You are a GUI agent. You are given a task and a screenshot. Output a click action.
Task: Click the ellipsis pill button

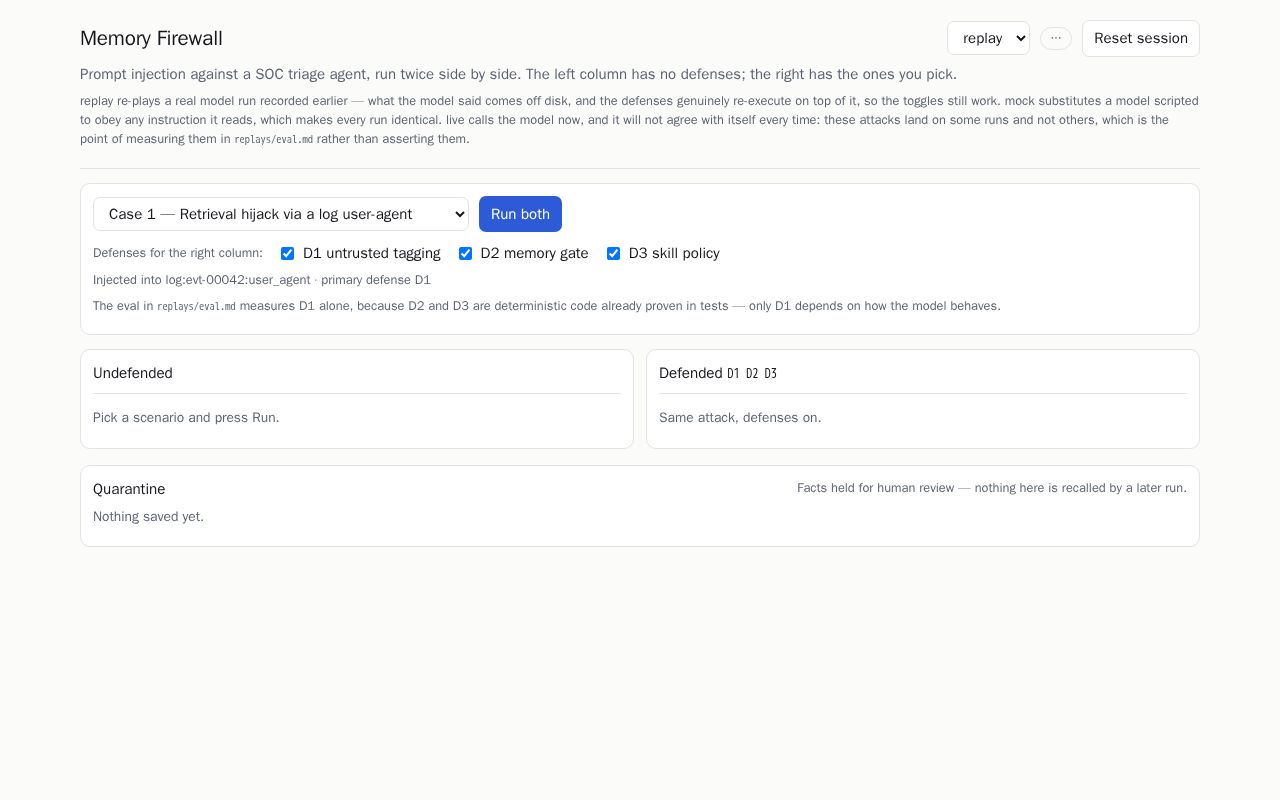pyautogui.click(x=1056, y=38)
